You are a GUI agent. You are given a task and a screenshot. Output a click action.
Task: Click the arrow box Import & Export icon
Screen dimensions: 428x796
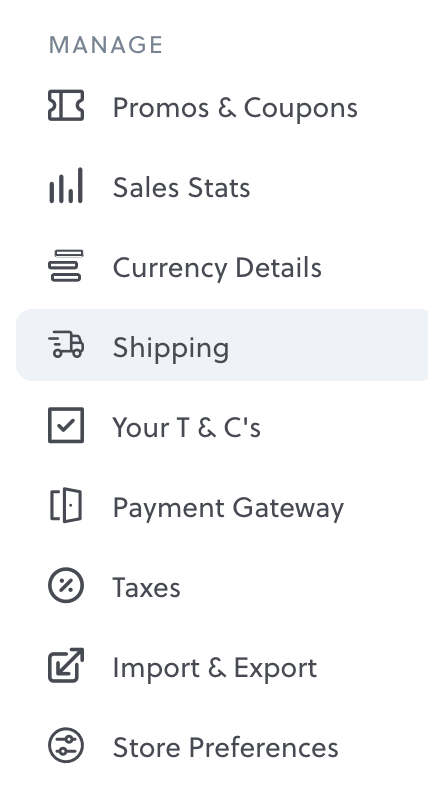click(66, 665)
